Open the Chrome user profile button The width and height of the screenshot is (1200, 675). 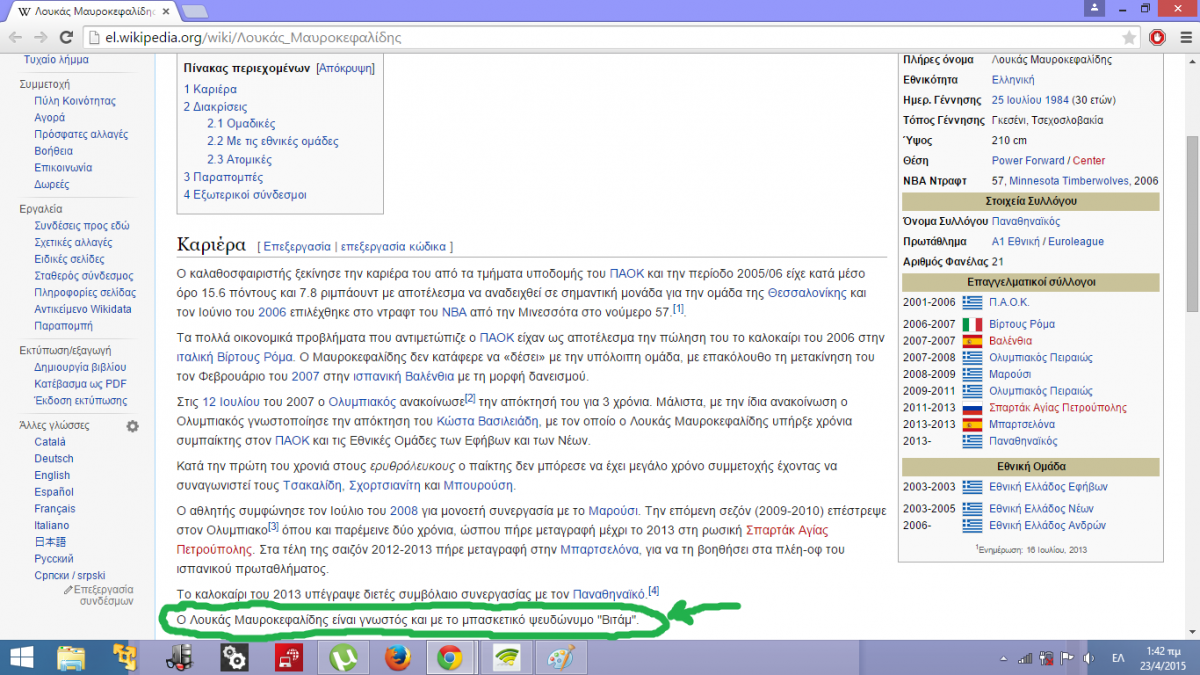click(1096, 8)
